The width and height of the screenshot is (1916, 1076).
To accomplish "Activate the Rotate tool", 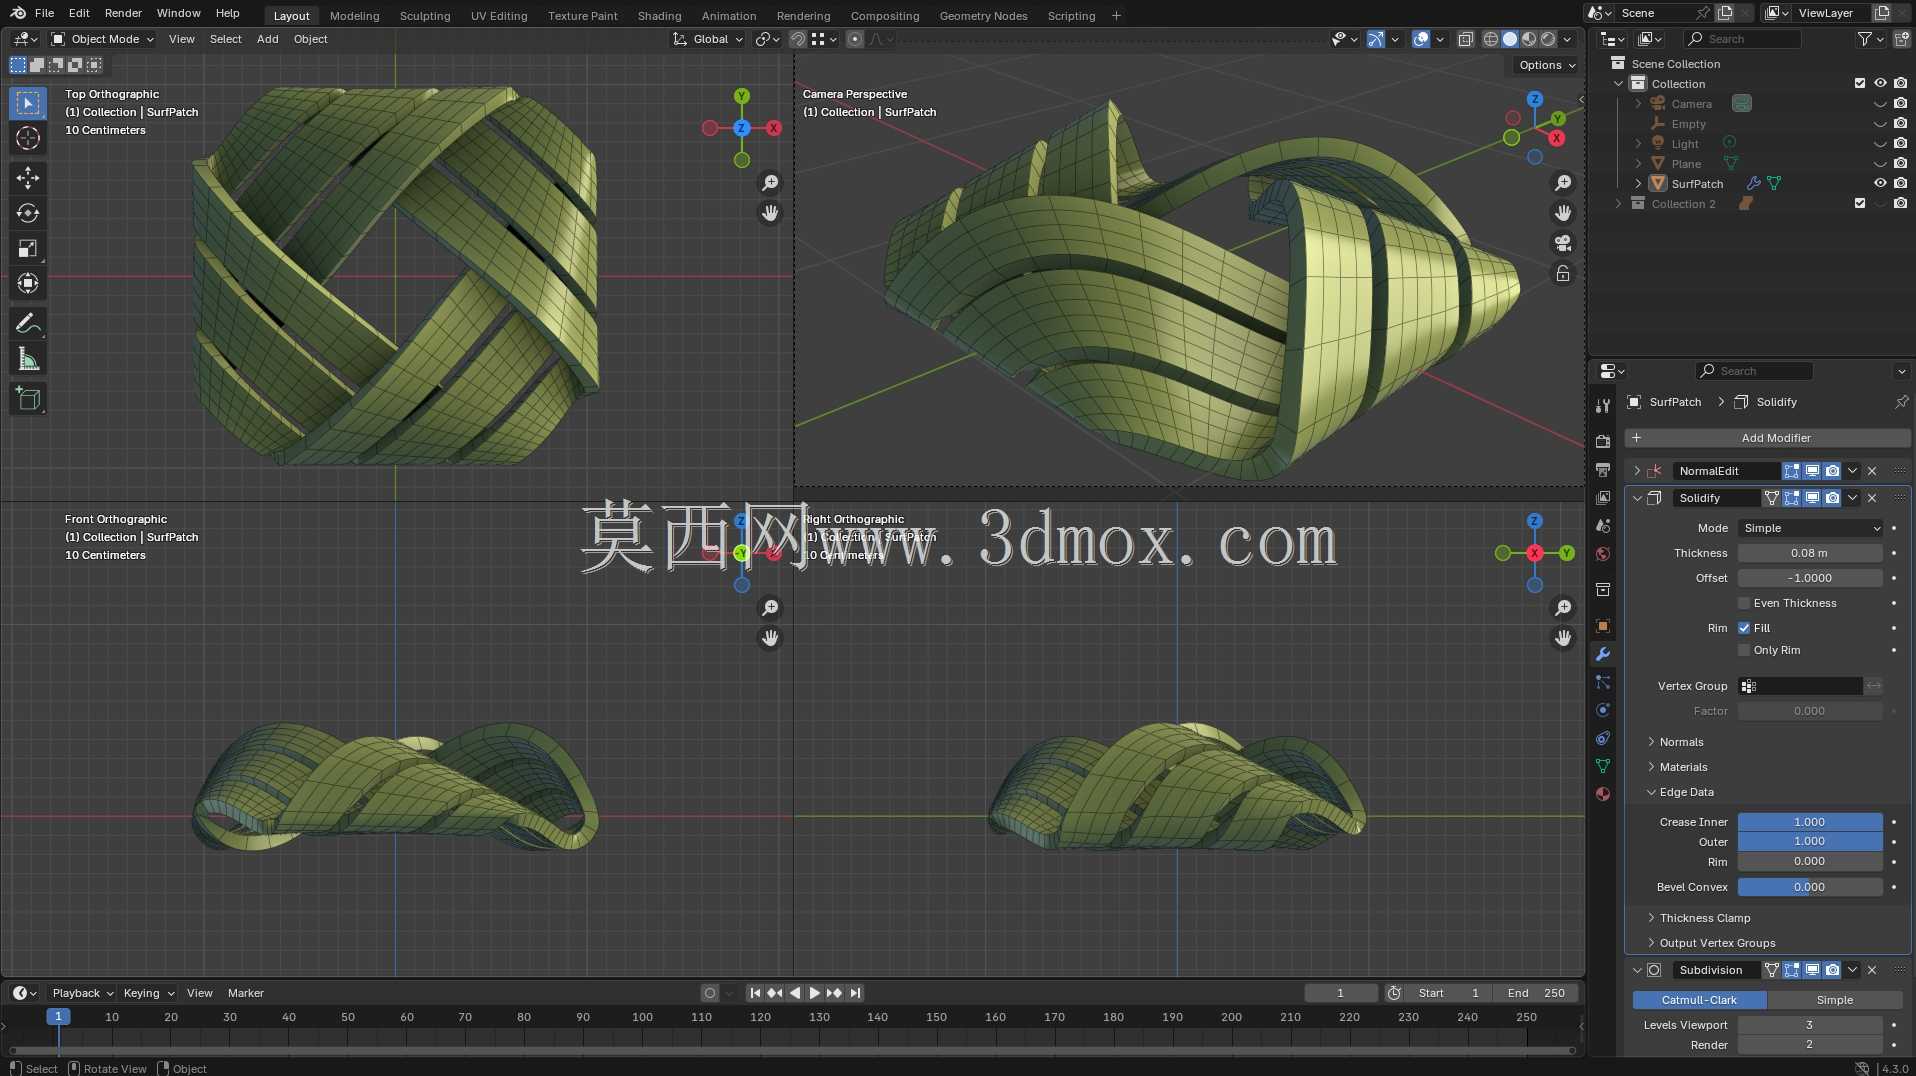I will pyautogui.click(x=28, y=213).
